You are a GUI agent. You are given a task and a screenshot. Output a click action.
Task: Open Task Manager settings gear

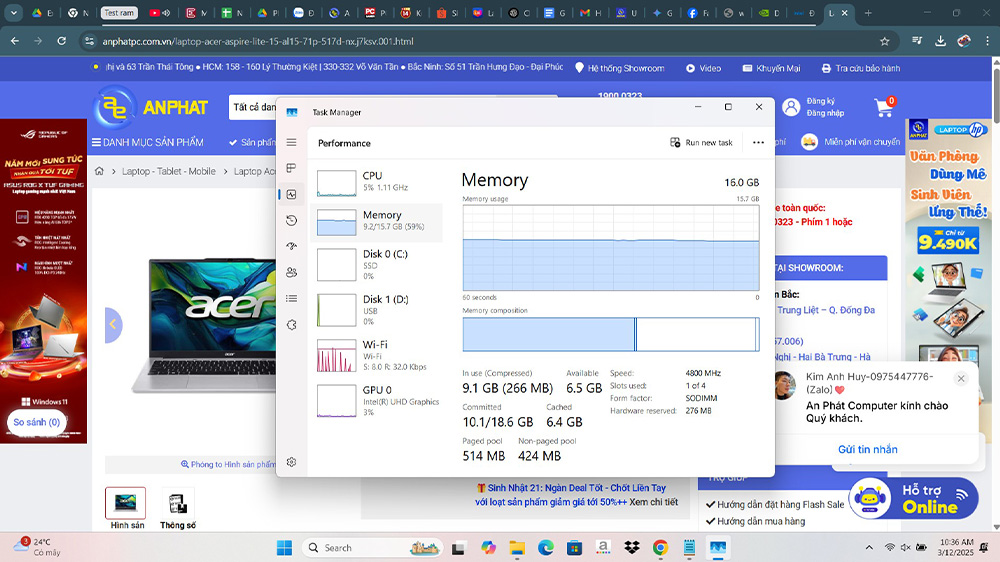291,462
